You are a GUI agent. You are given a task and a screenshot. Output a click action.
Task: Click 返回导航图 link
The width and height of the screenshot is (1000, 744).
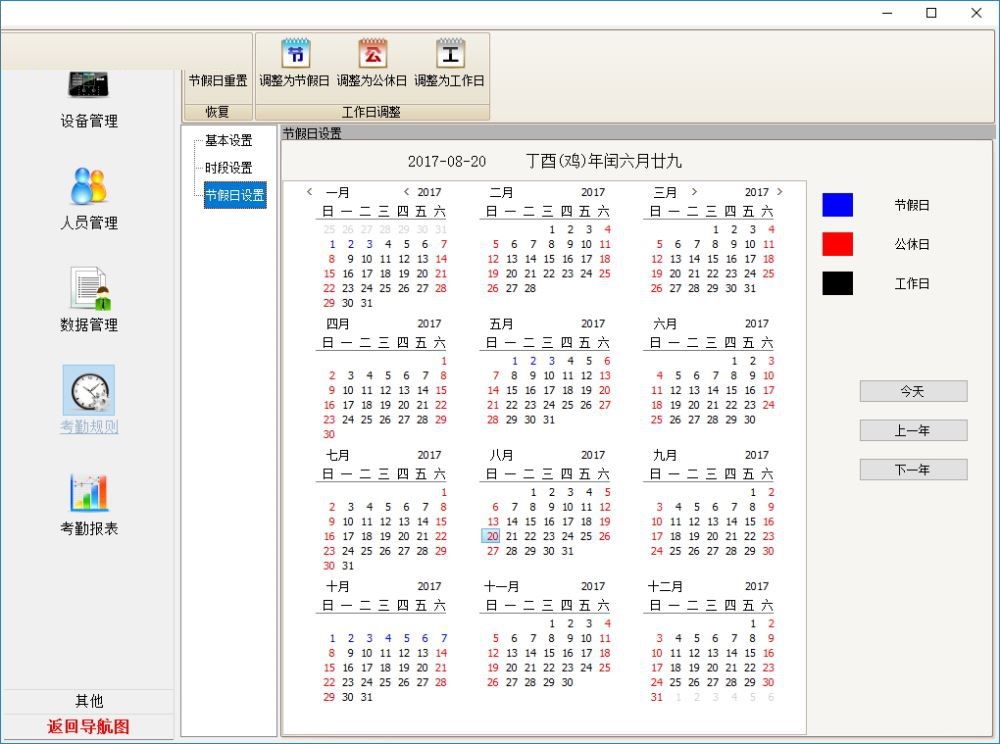click(88, 726)
